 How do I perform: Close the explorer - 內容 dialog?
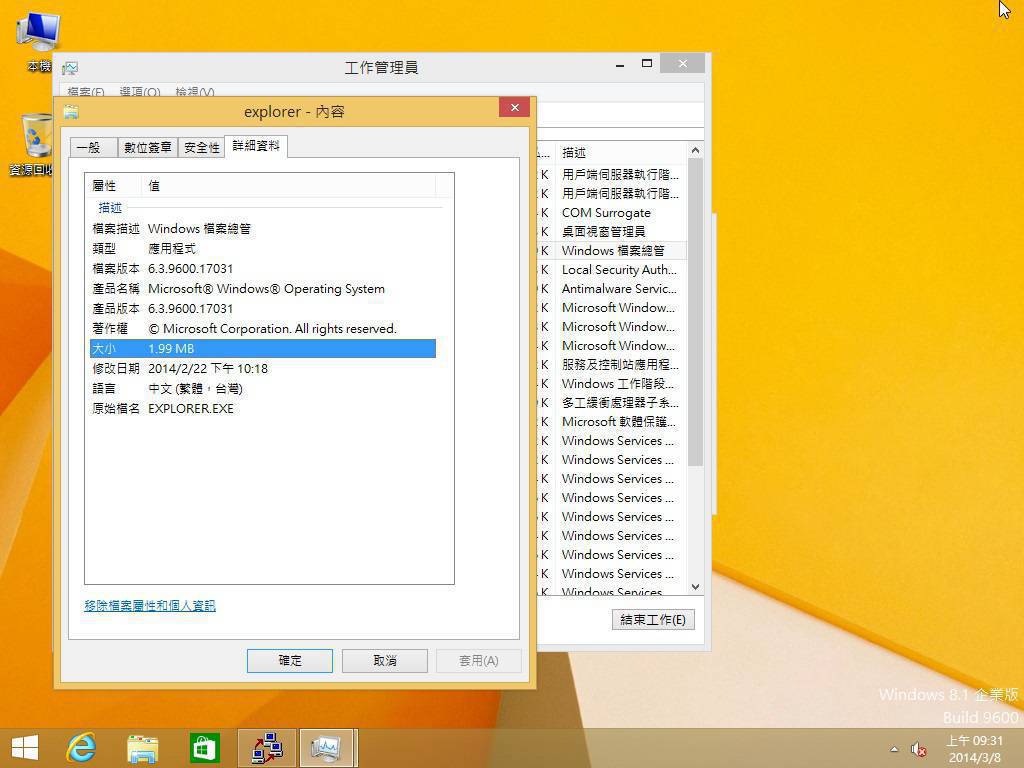tap(515, 108)
